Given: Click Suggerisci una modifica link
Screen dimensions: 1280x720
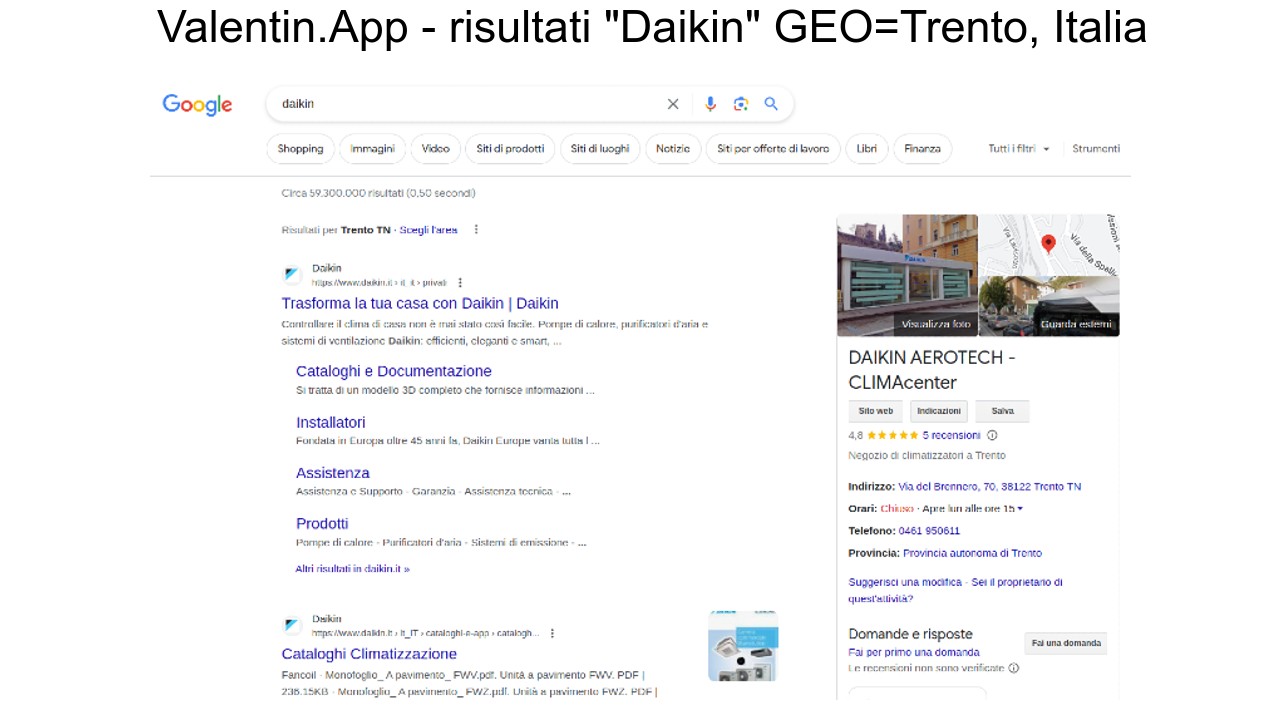Looking at the screenshot, I should [905, 582].
